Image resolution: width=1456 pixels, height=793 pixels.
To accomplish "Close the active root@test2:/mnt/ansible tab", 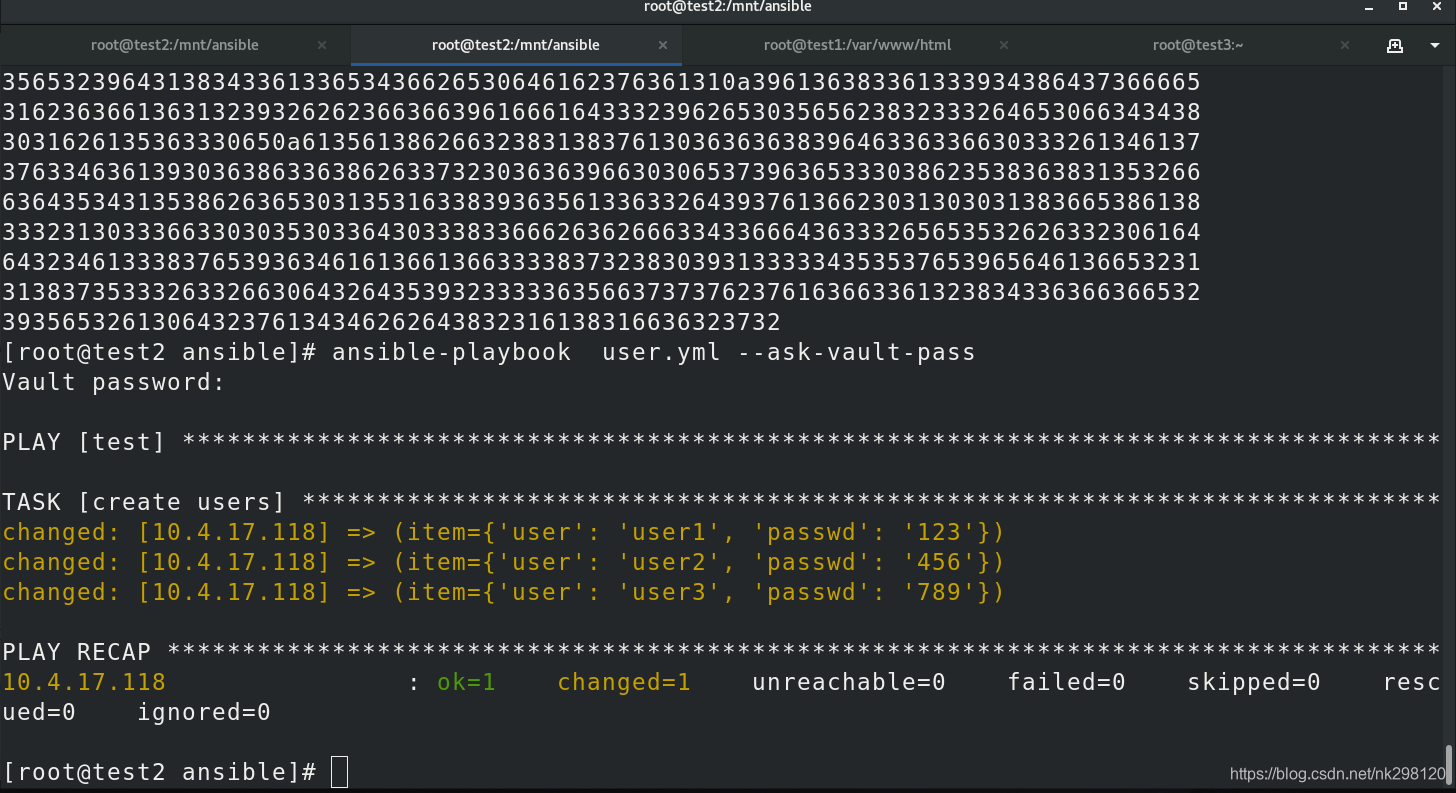I will pyautogui.click(x=663, y=45).
